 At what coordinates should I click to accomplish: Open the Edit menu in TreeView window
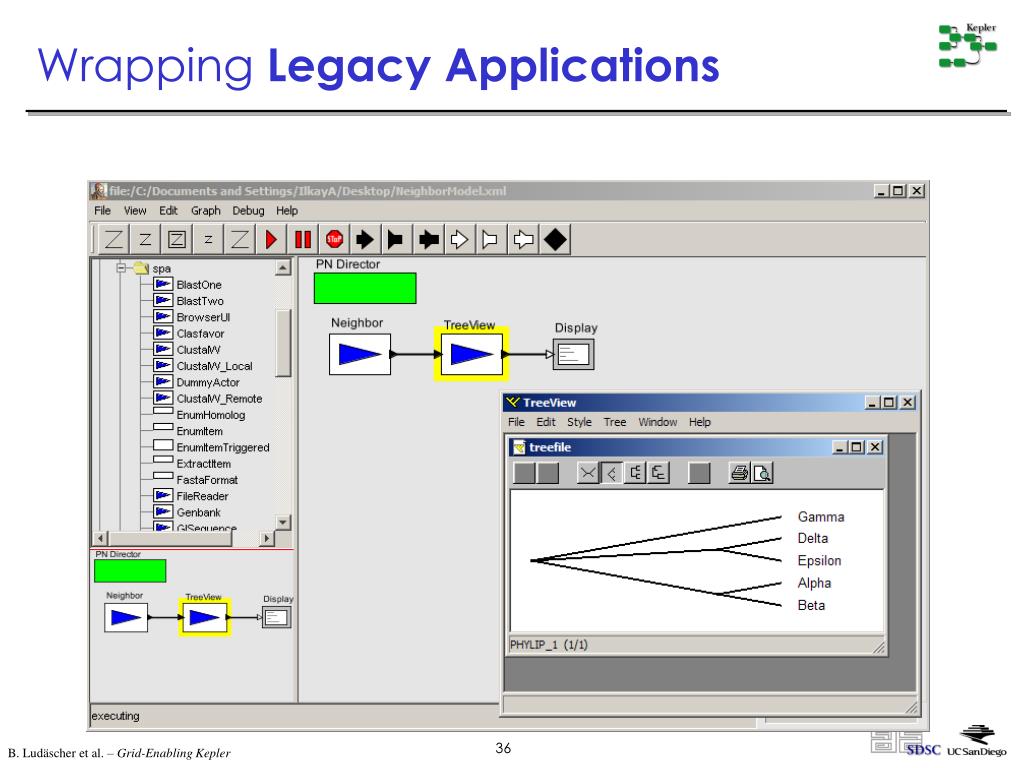[x=546, y=422]
